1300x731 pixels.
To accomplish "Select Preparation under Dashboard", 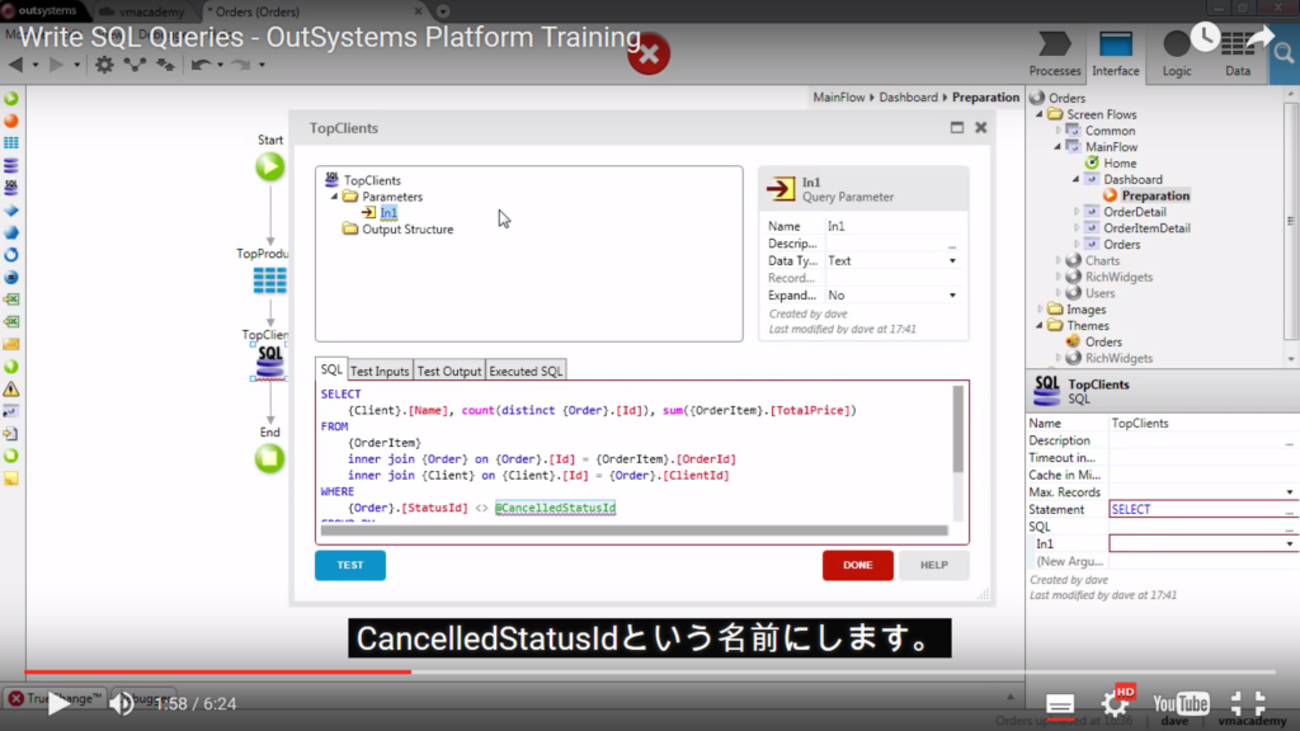I will pyautogui.click(x=1155, y=195).
